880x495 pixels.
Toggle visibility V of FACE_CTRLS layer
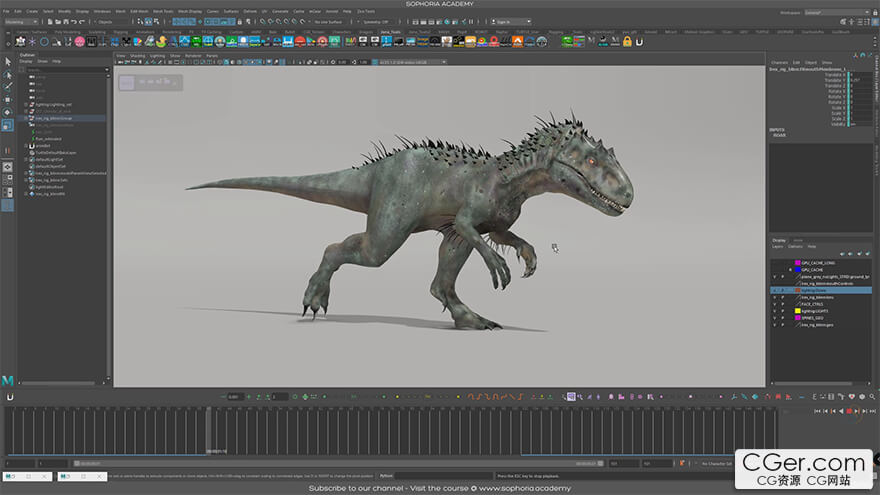pyautogui.click(x=774, y=304)
